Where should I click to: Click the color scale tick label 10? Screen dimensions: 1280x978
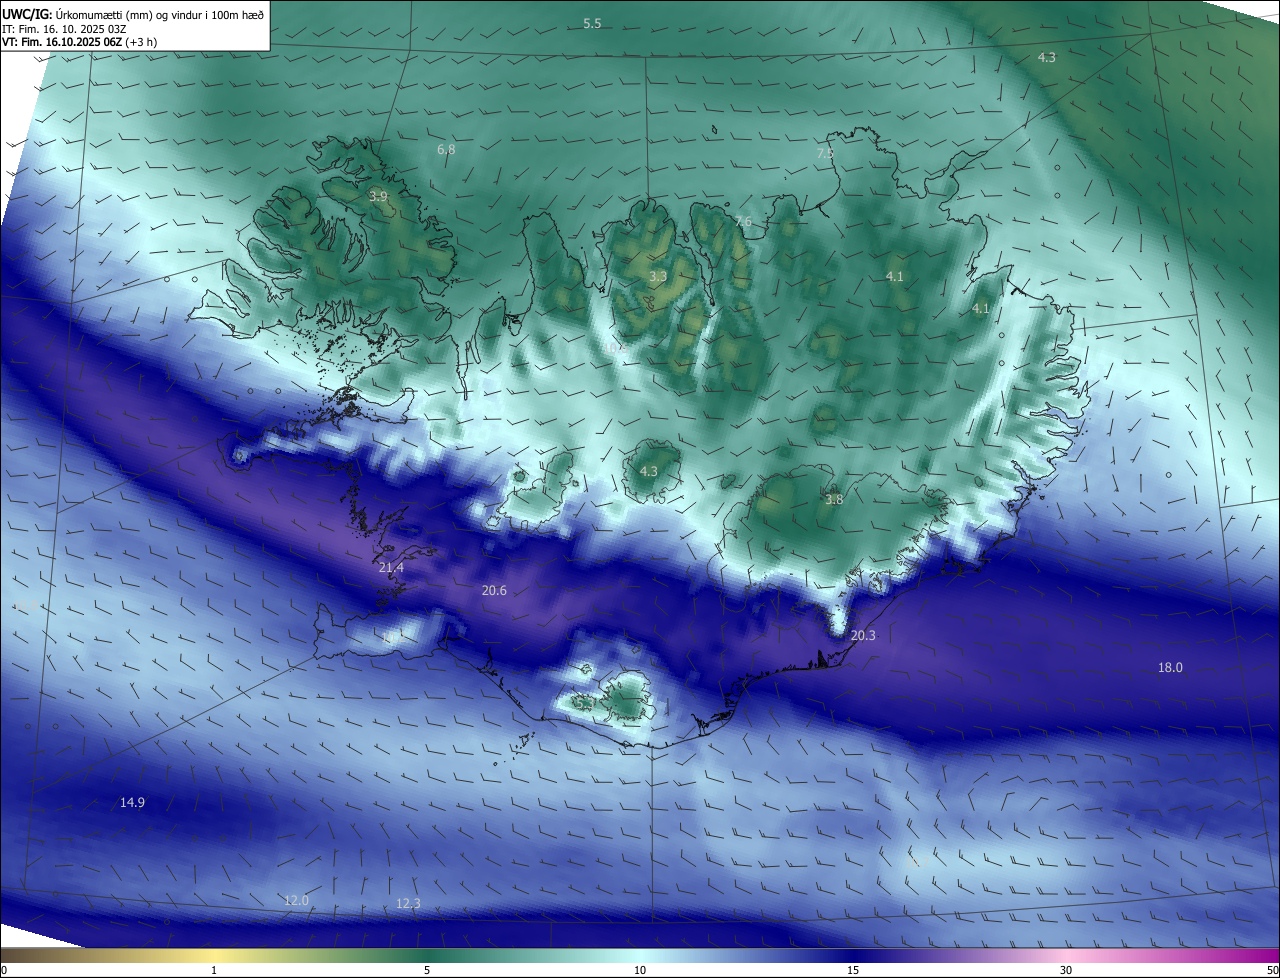click(x=640, y=970)
